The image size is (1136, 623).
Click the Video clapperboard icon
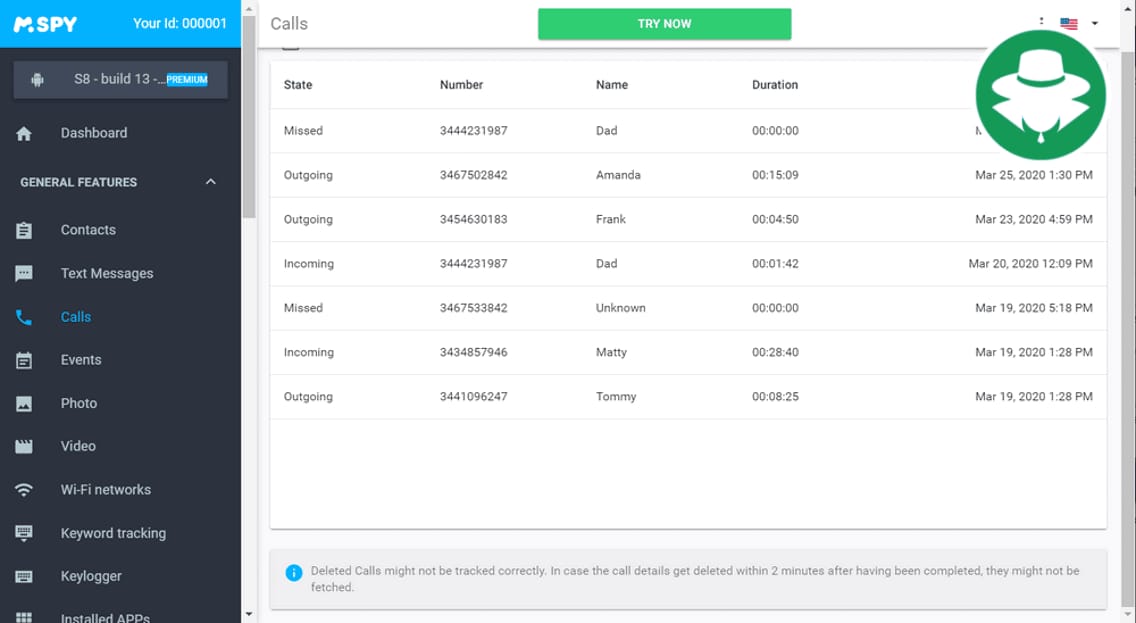(x=24, y=447)
